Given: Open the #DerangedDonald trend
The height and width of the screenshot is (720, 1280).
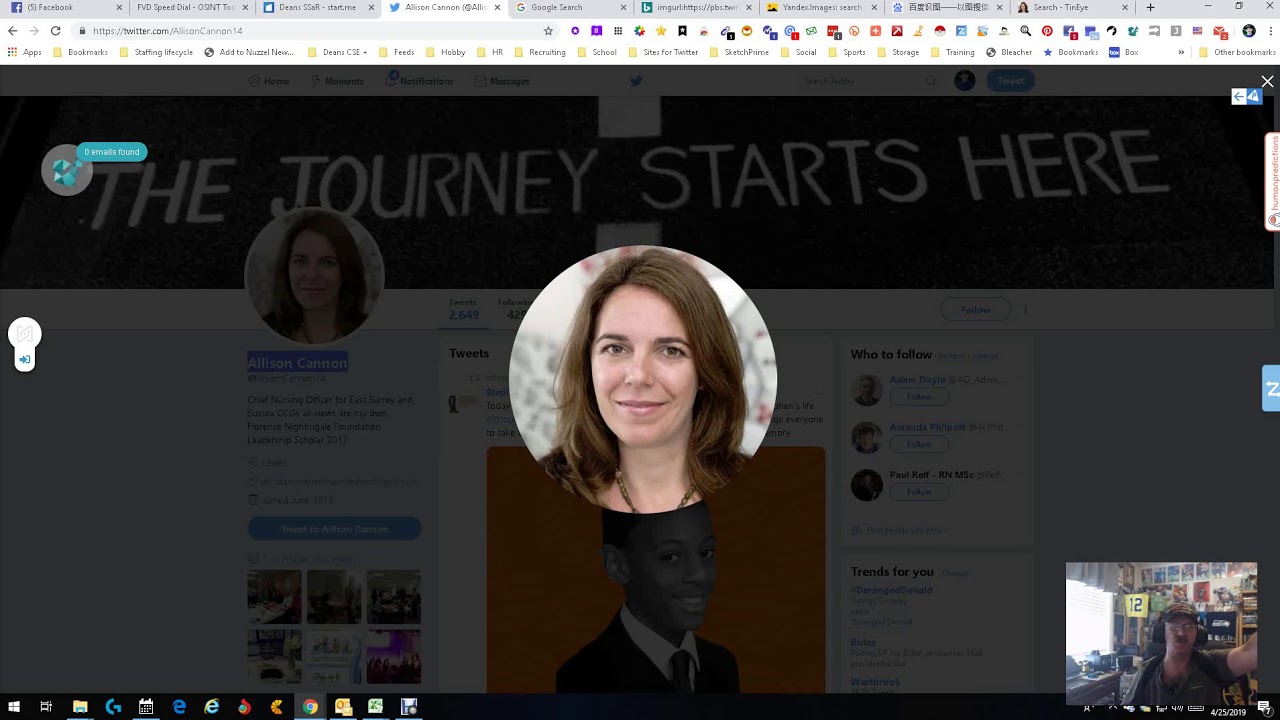Looking at the screenshot, I should [891, 590].
